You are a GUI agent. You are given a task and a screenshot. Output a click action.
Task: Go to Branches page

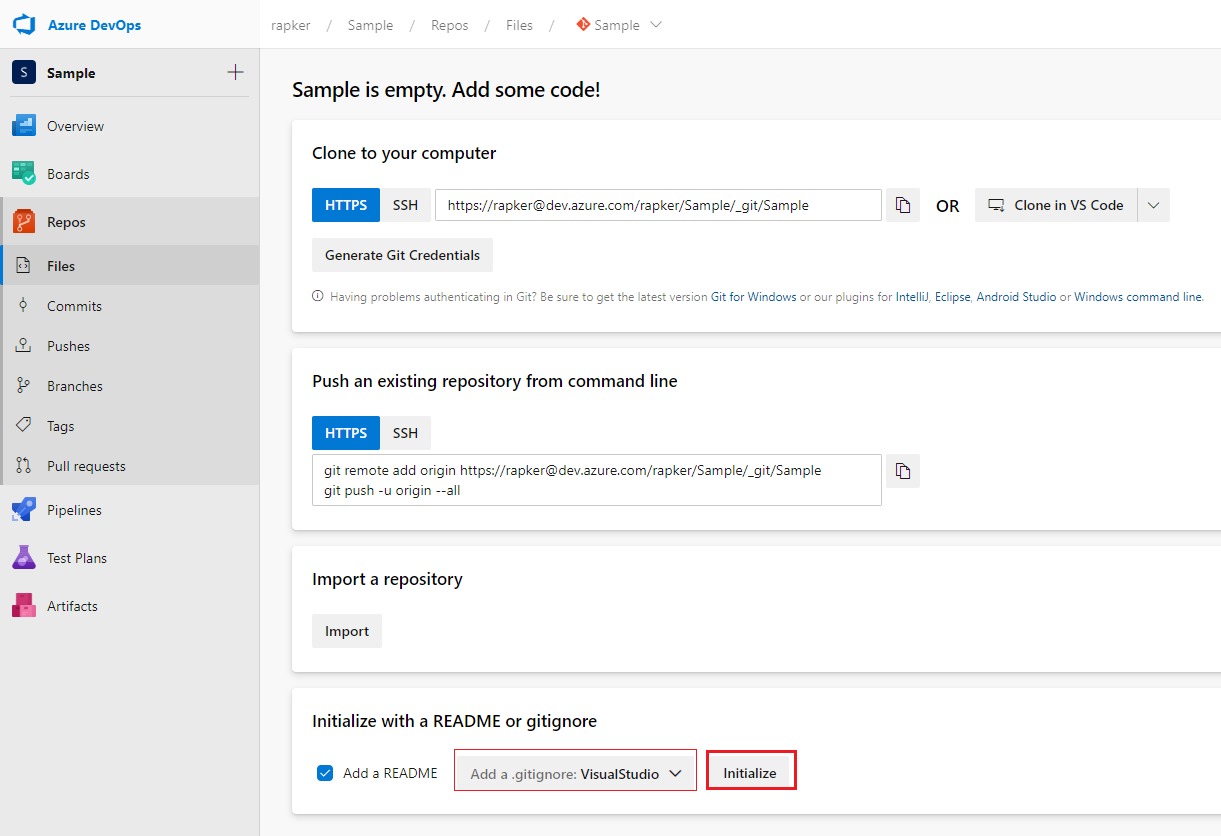(x=130, y=386)
